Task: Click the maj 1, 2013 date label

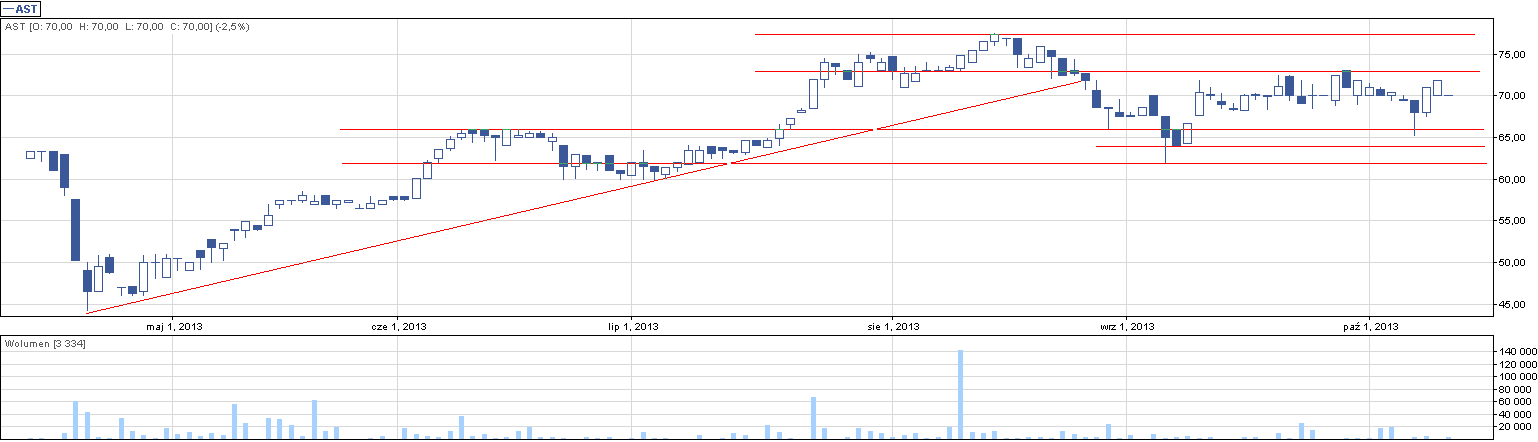Action: (174, 326)
